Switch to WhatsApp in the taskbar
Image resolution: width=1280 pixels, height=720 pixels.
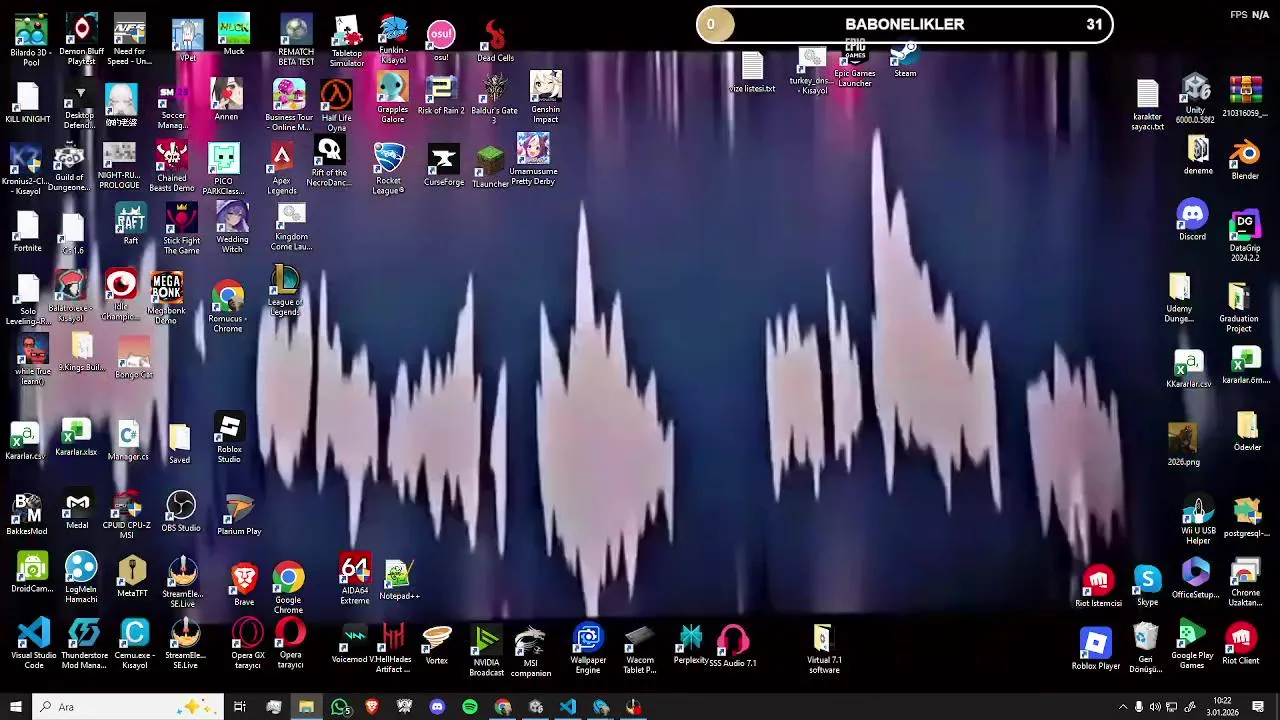coord(339,707)
